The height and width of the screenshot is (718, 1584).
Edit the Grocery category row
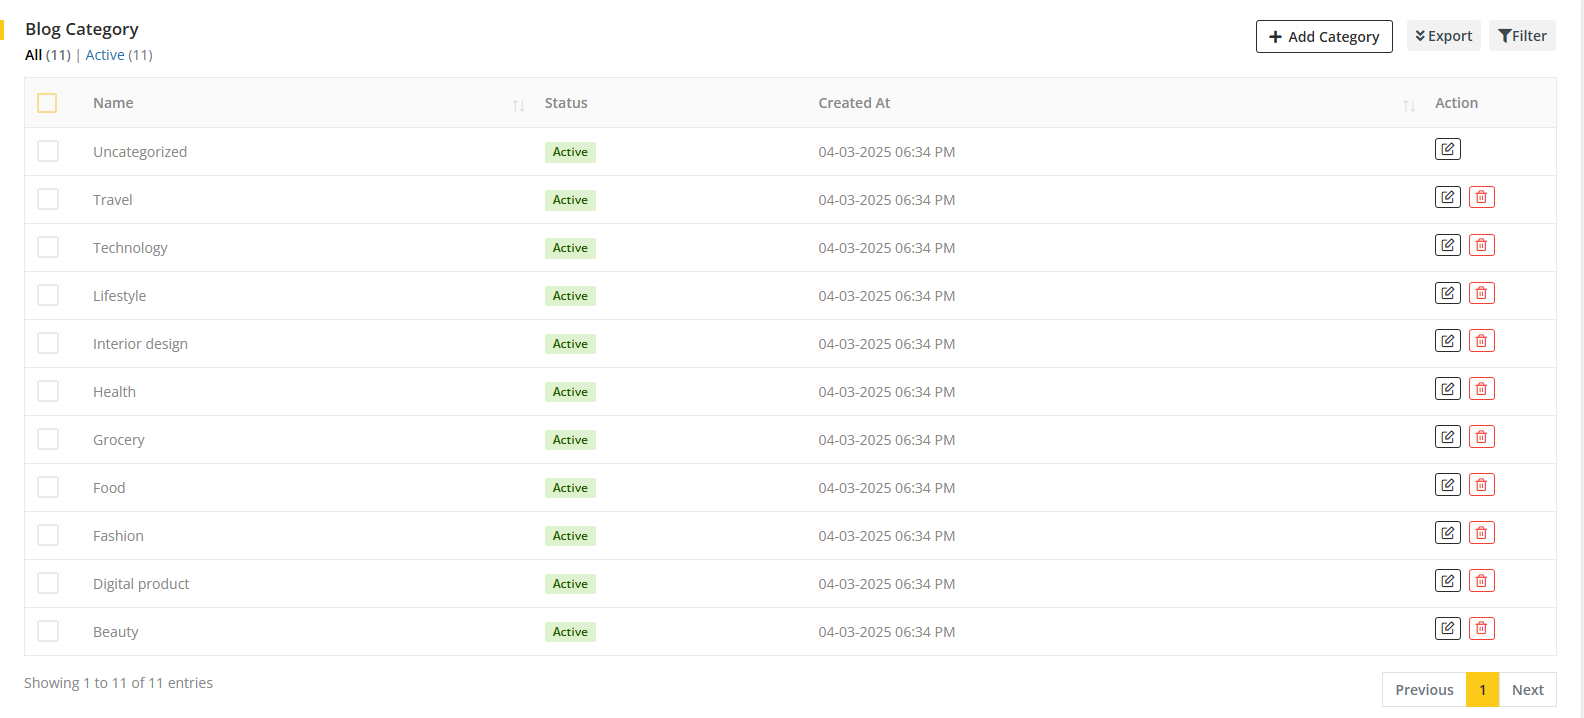coord(1447,437)
